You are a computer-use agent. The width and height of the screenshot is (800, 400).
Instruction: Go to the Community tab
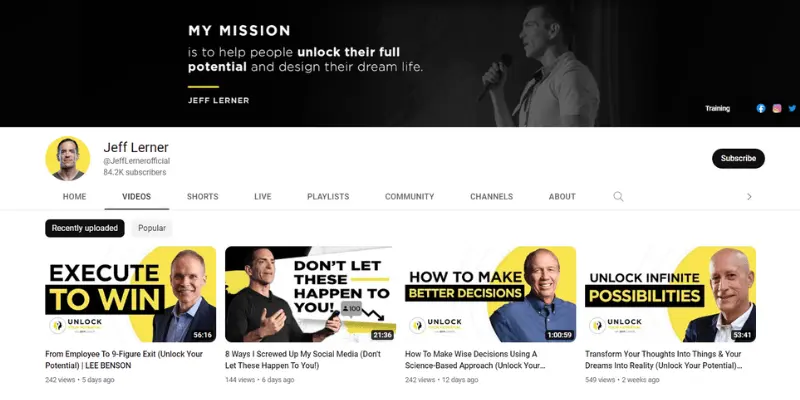pos(410,196)
